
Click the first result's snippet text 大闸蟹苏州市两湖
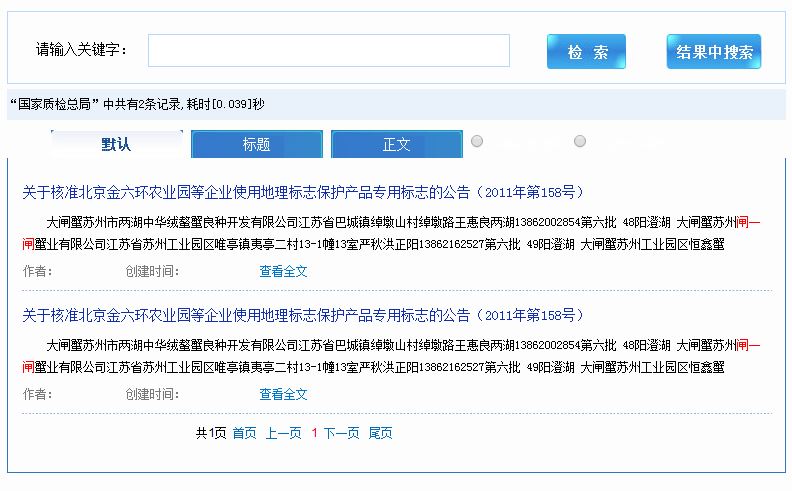pyautogui.click(x=94, y=222)
